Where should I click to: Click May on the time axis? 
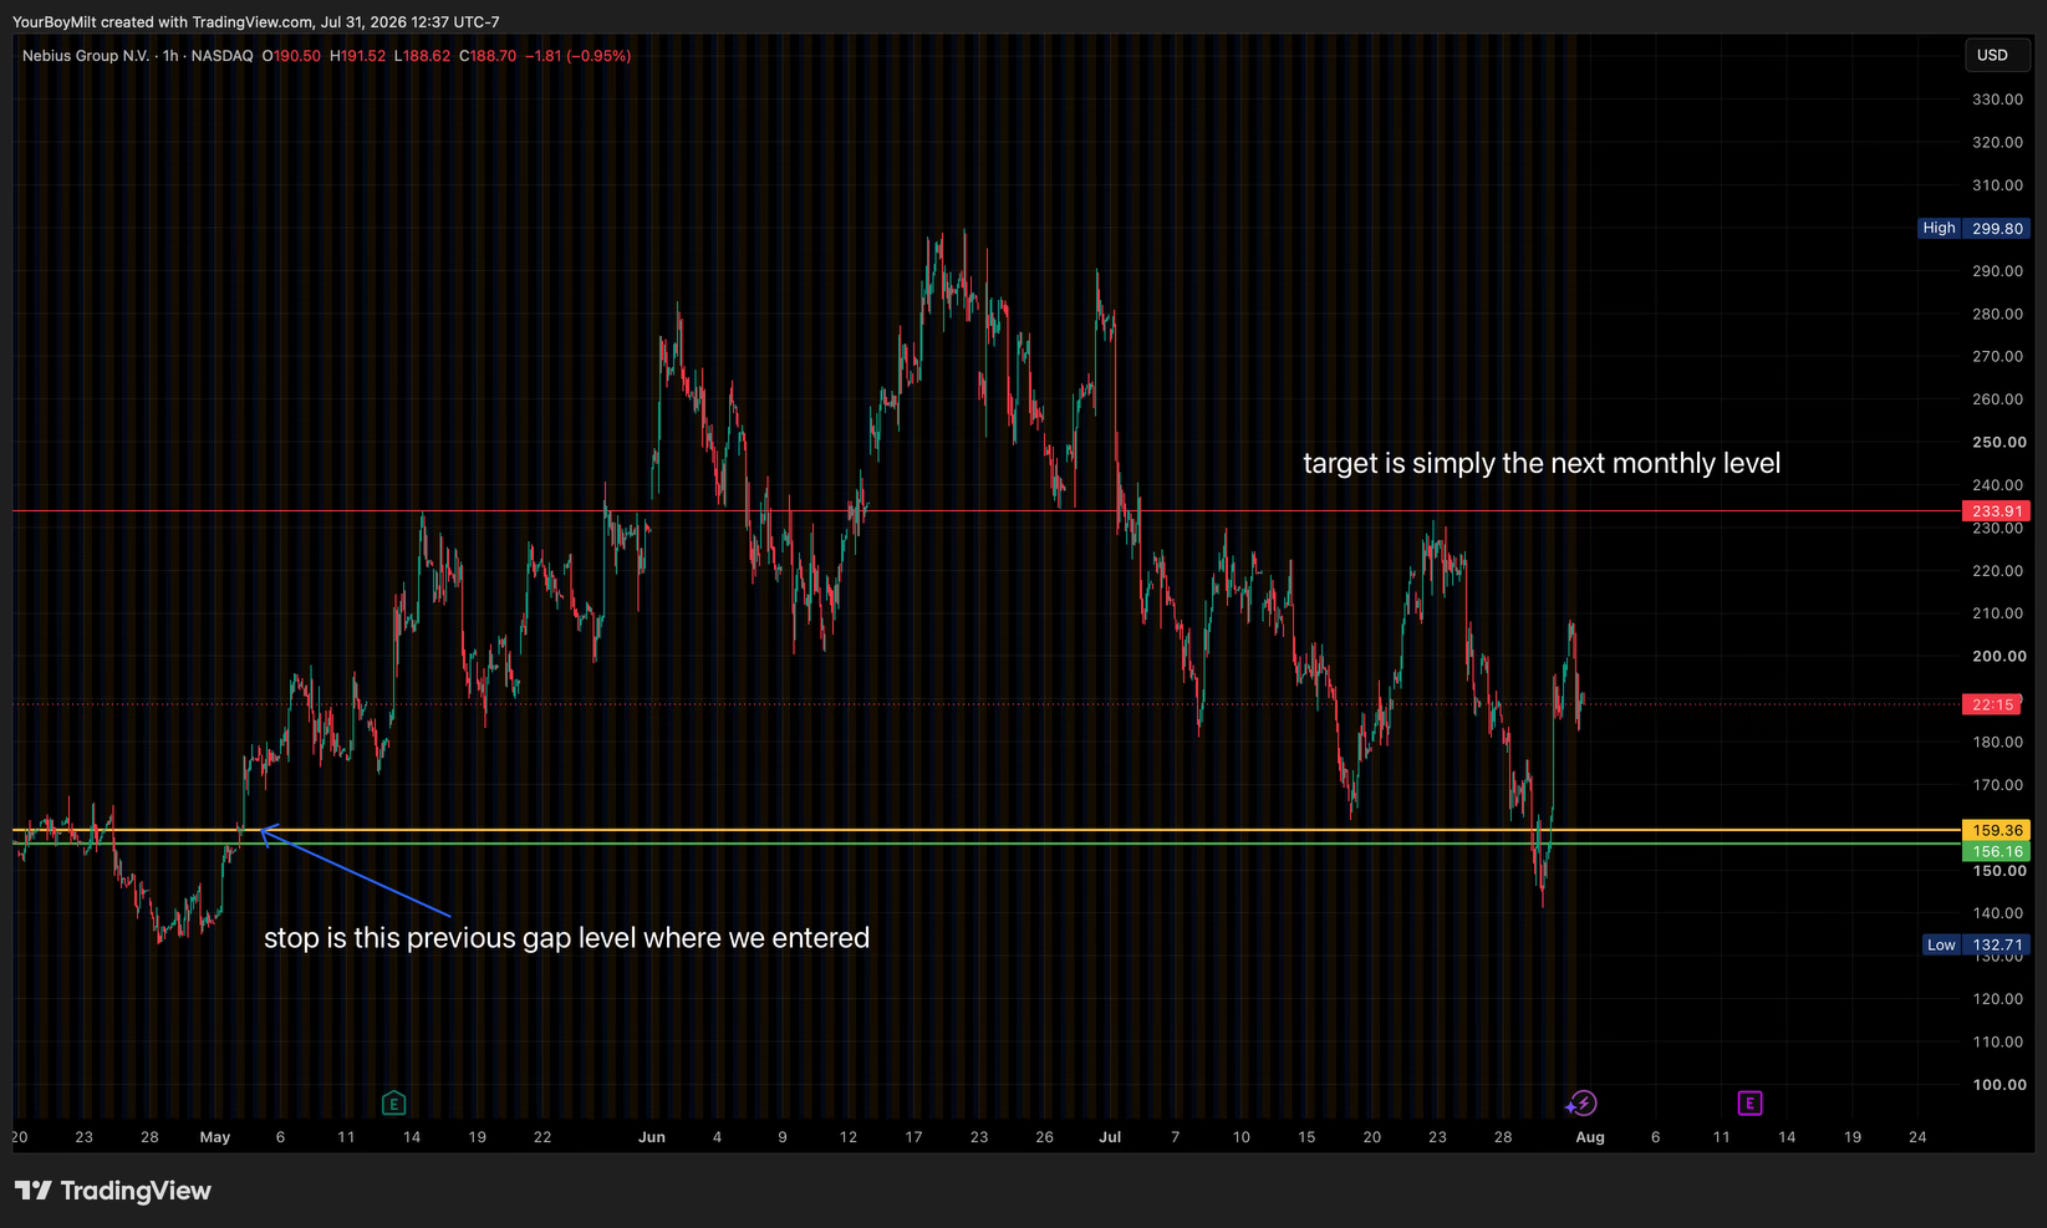pyautogui.click(x=215, y=1137)
